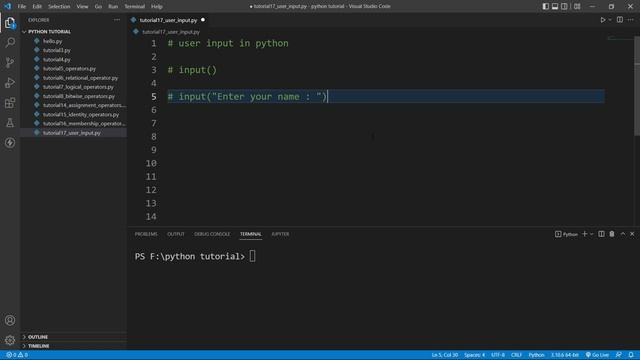The height and width of the screenshot is (360, 640).
Task: Go to line via Ln 5, Col 30
Action: [445, 355]
